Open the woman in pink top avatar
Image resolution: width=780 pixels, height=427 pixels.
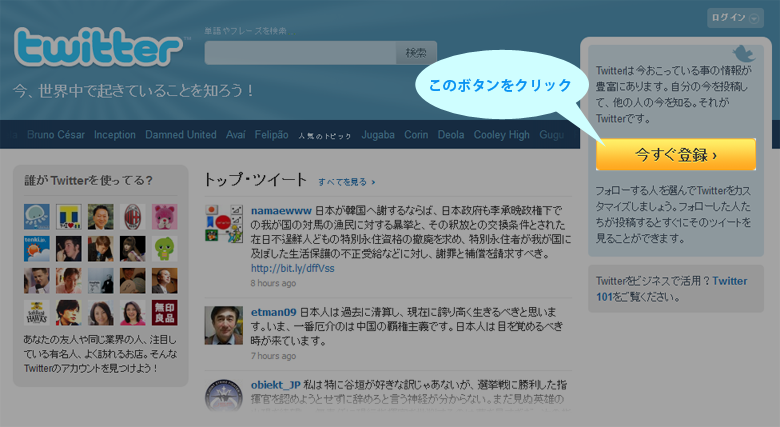[133, 313]
